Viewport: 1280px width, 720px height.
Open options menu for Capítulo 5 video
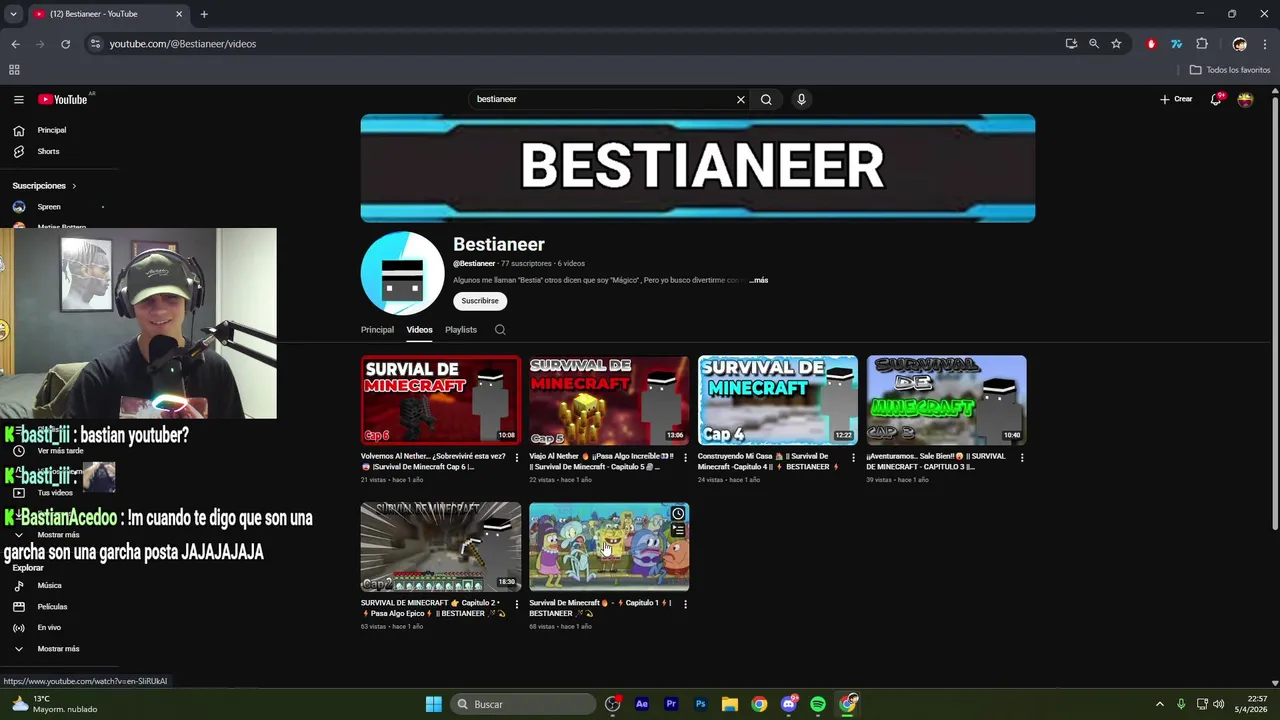coord(685,458)
